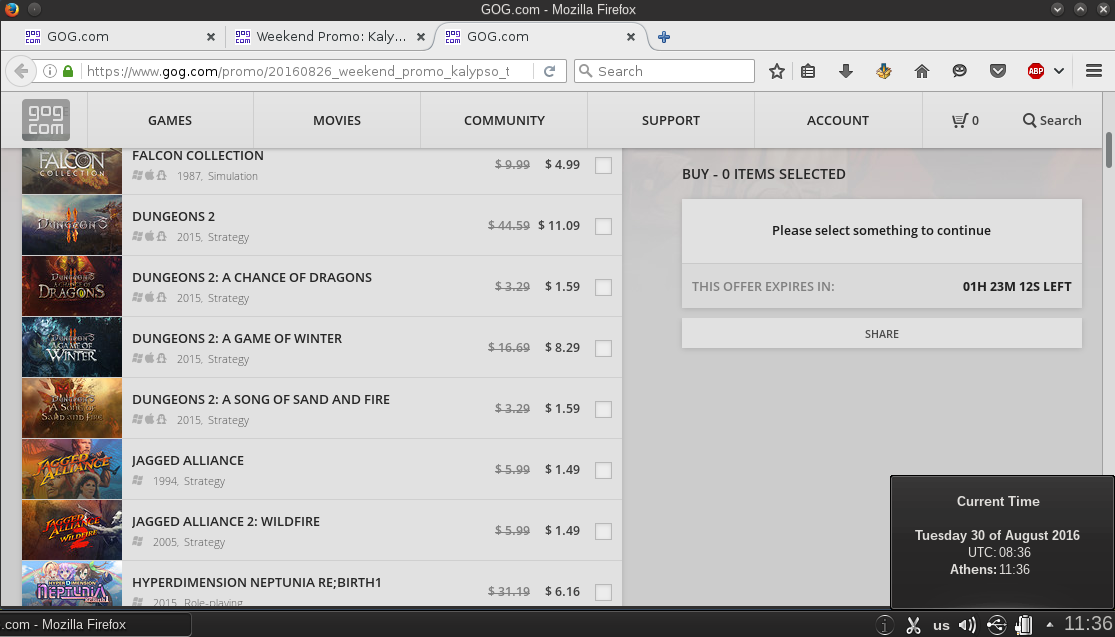
Task: Close the Weekend Promo tab
Action: tap(421, 37)
